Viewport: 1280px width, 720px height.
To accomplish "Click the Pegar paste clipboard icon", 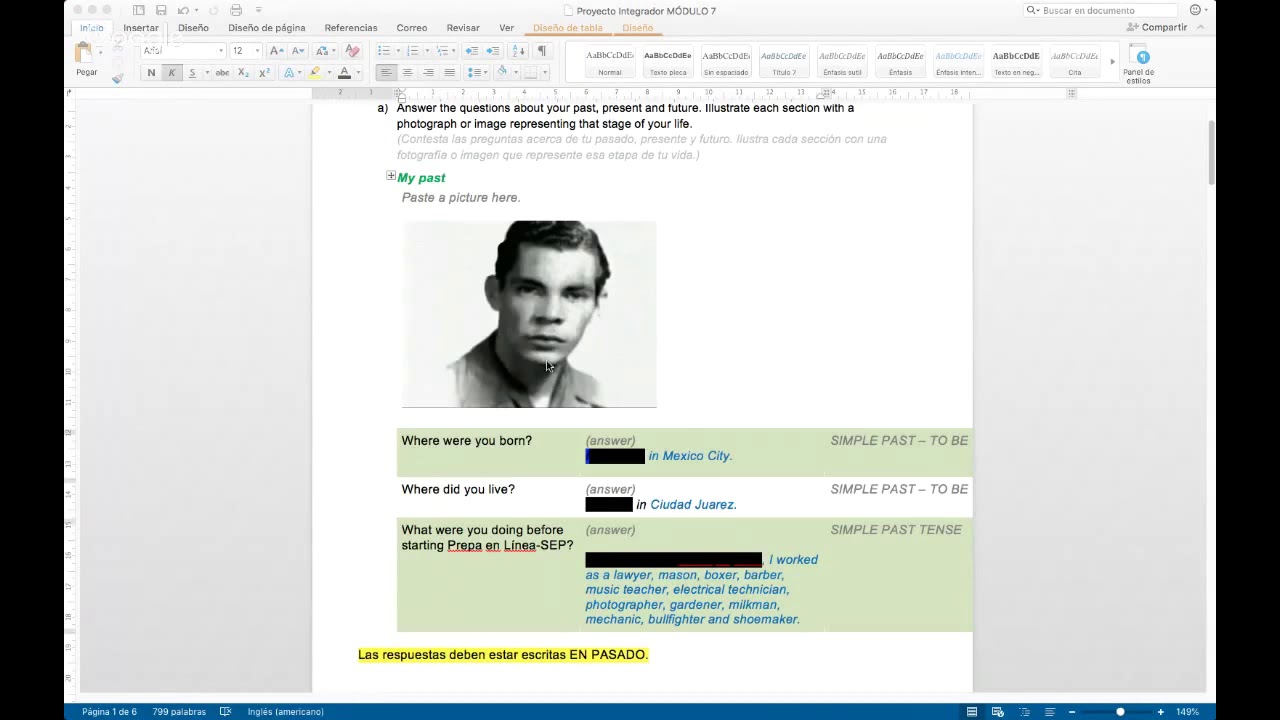I will pyautogui.click(x=84, y=52).
